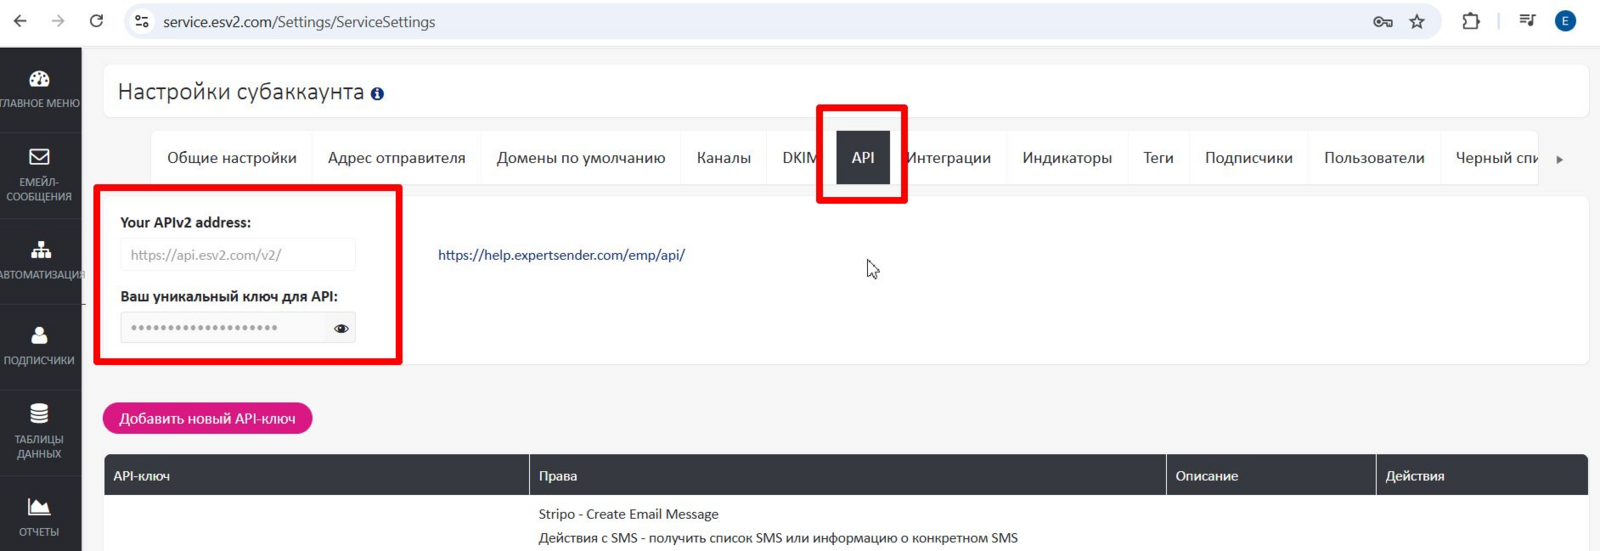The image size is (1600, 551).
Task: Switch to the DKIM tab
Action: point(799,158)
